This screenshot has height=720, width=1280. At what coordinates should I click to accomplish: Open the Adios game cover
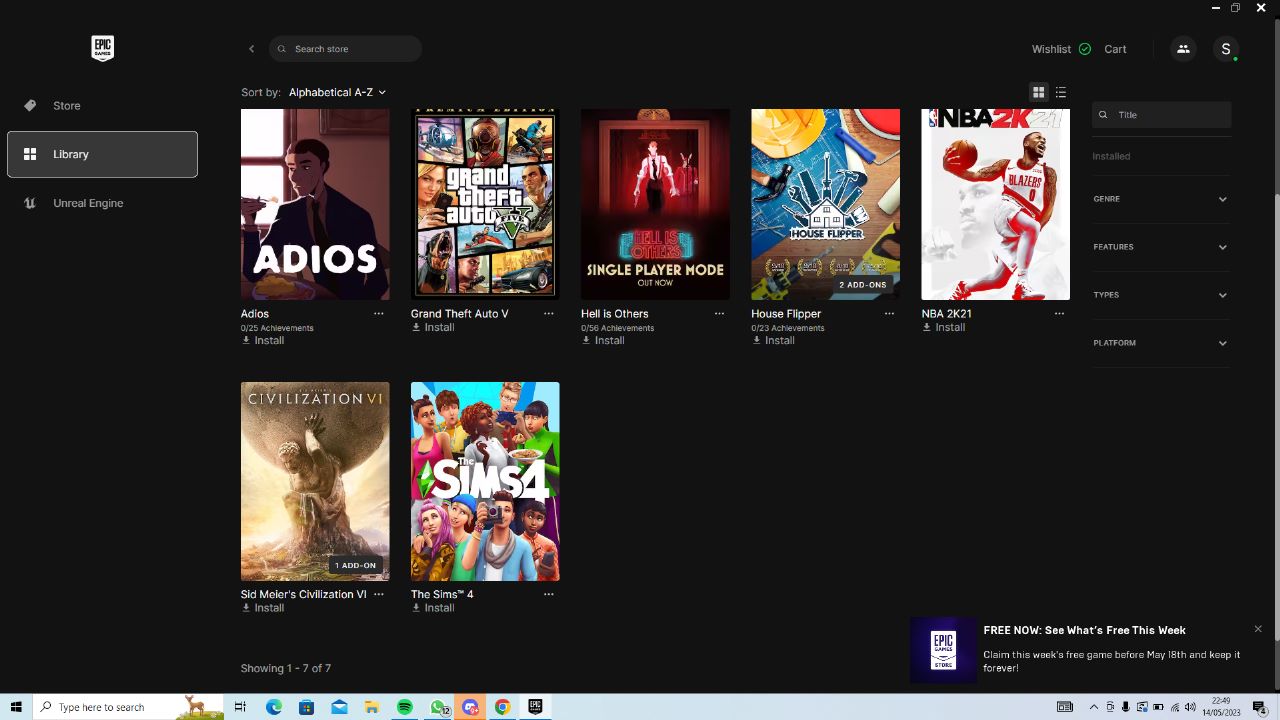(315, 204)
